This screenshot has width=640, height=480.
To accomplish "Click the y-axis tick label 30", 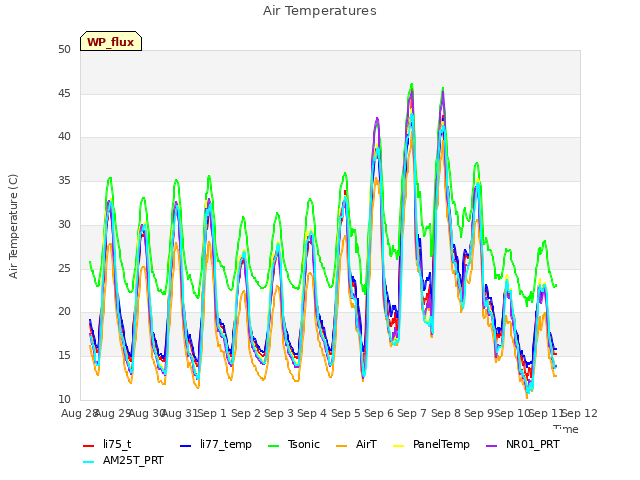I will (64, 224).
